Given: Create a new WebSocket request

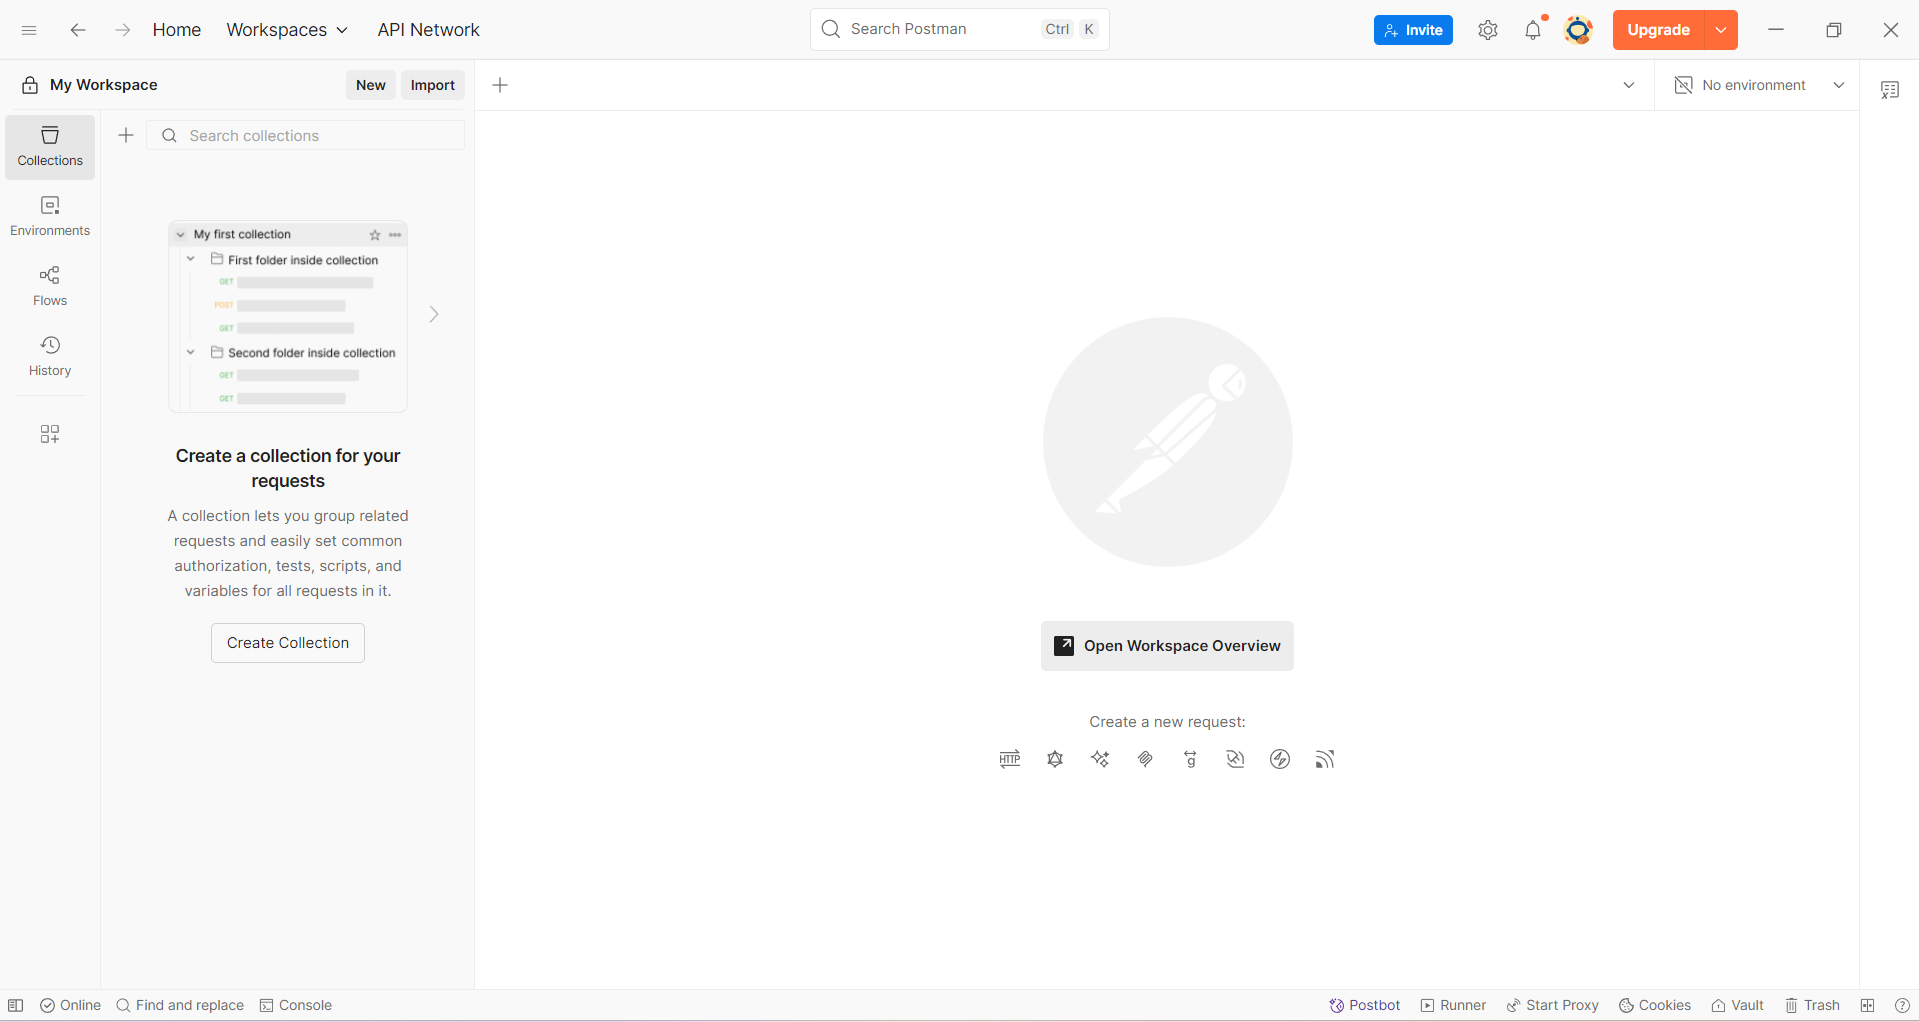Looking at the screenshot, I should 1235,759.
